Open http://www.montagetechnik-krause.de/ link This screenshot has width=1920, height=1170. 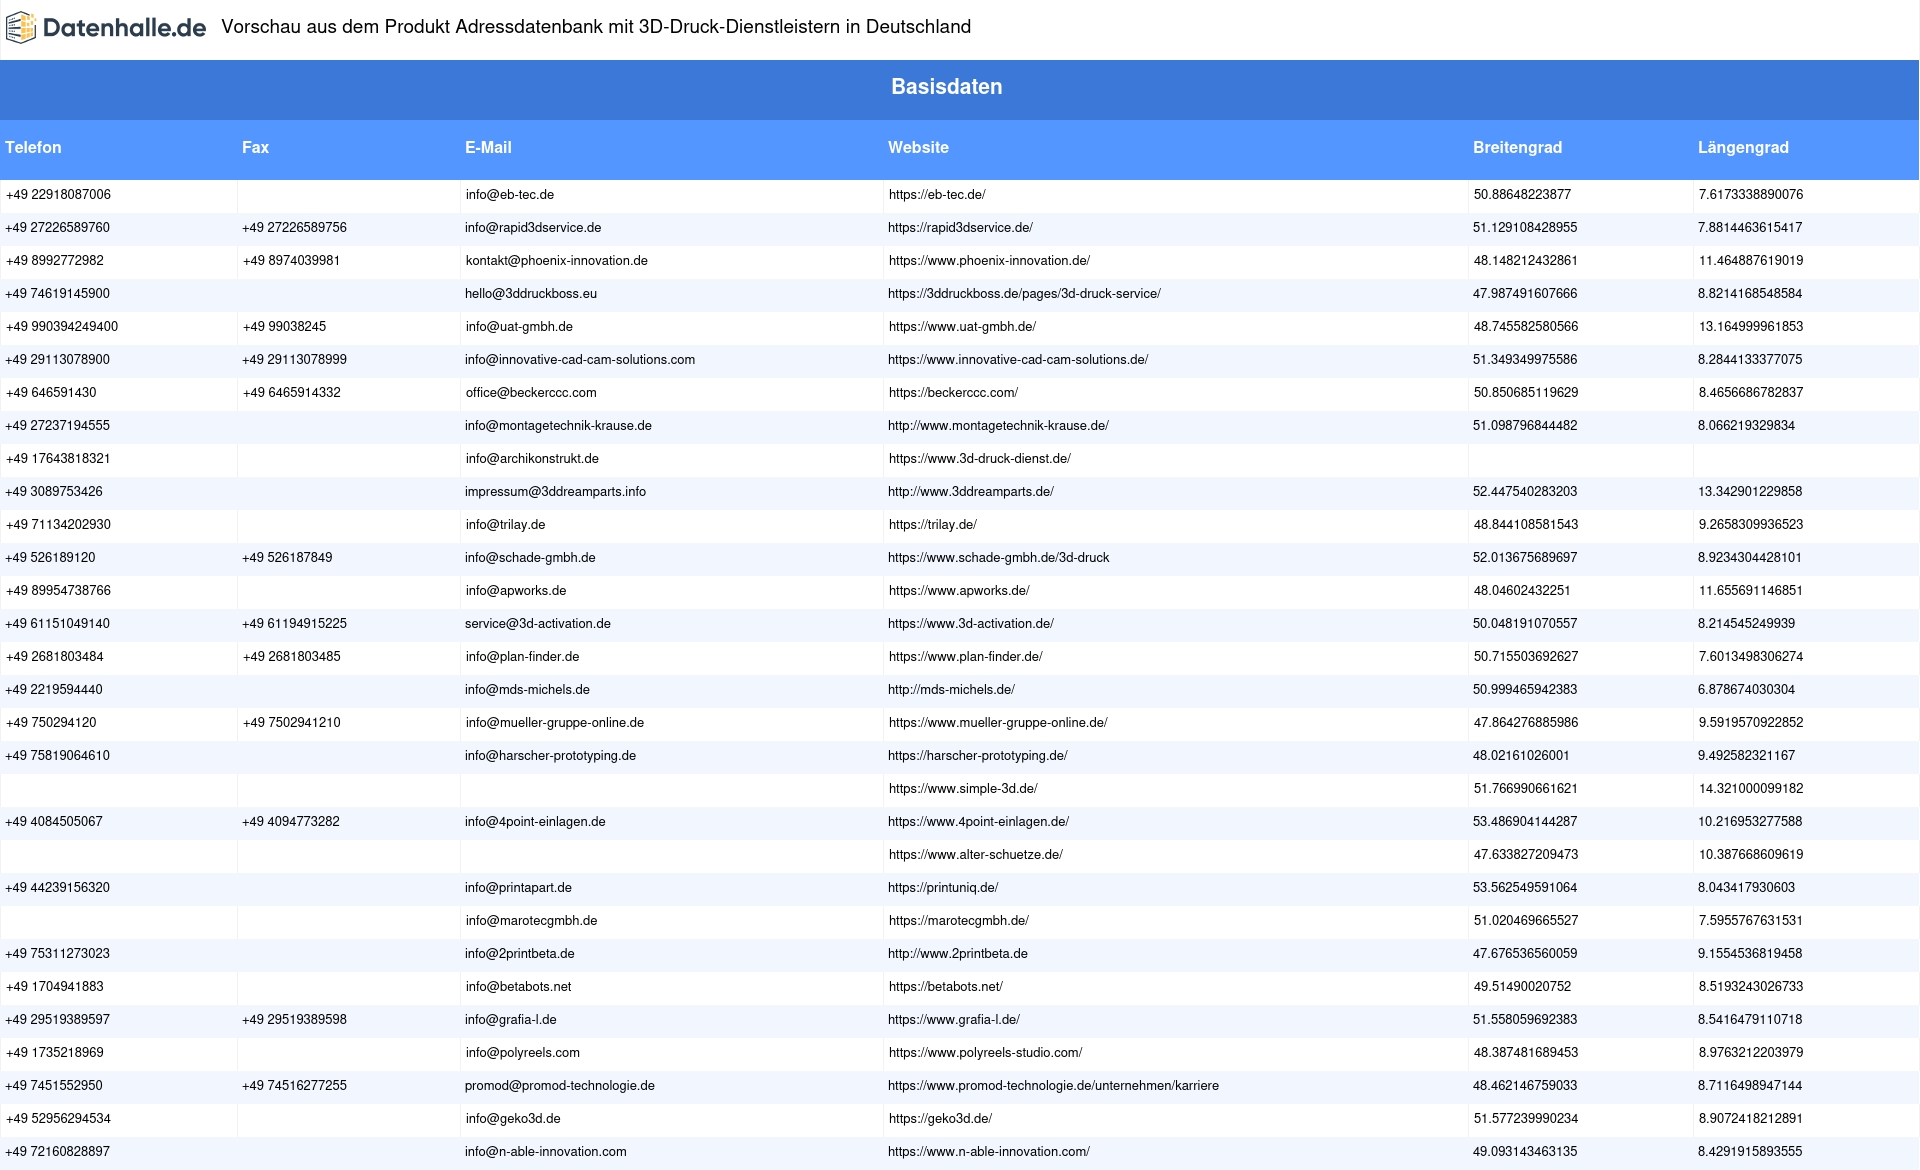pyautogui.click(x=998, y=426)
